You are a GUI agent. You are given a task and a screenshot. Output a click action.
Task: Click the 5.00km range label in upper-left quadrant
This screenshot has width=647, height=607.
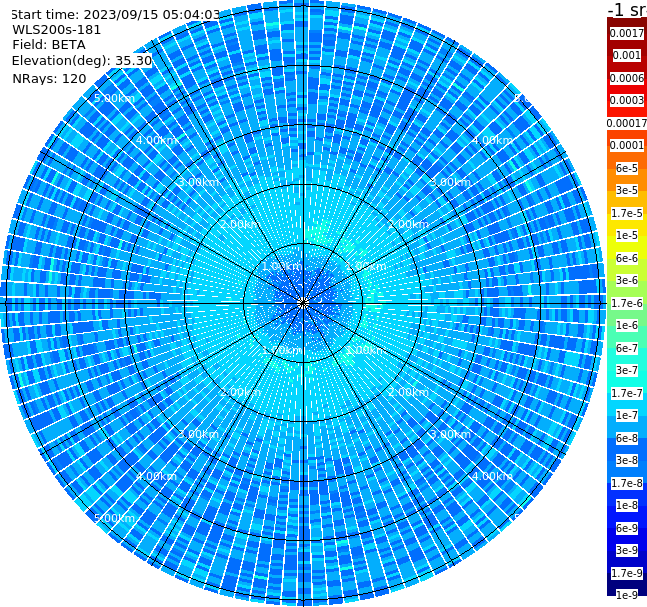114,99
